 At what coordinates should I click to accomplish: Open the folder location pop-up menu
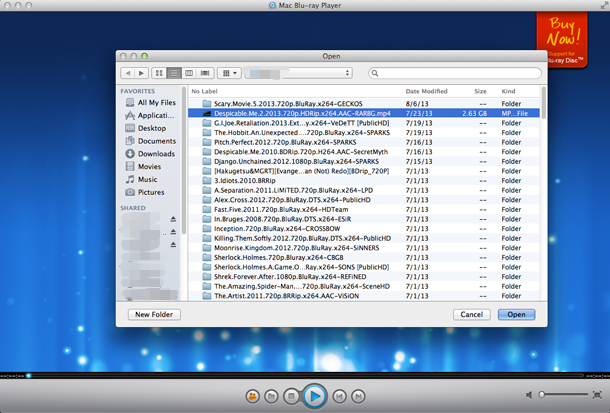[300, 73]
